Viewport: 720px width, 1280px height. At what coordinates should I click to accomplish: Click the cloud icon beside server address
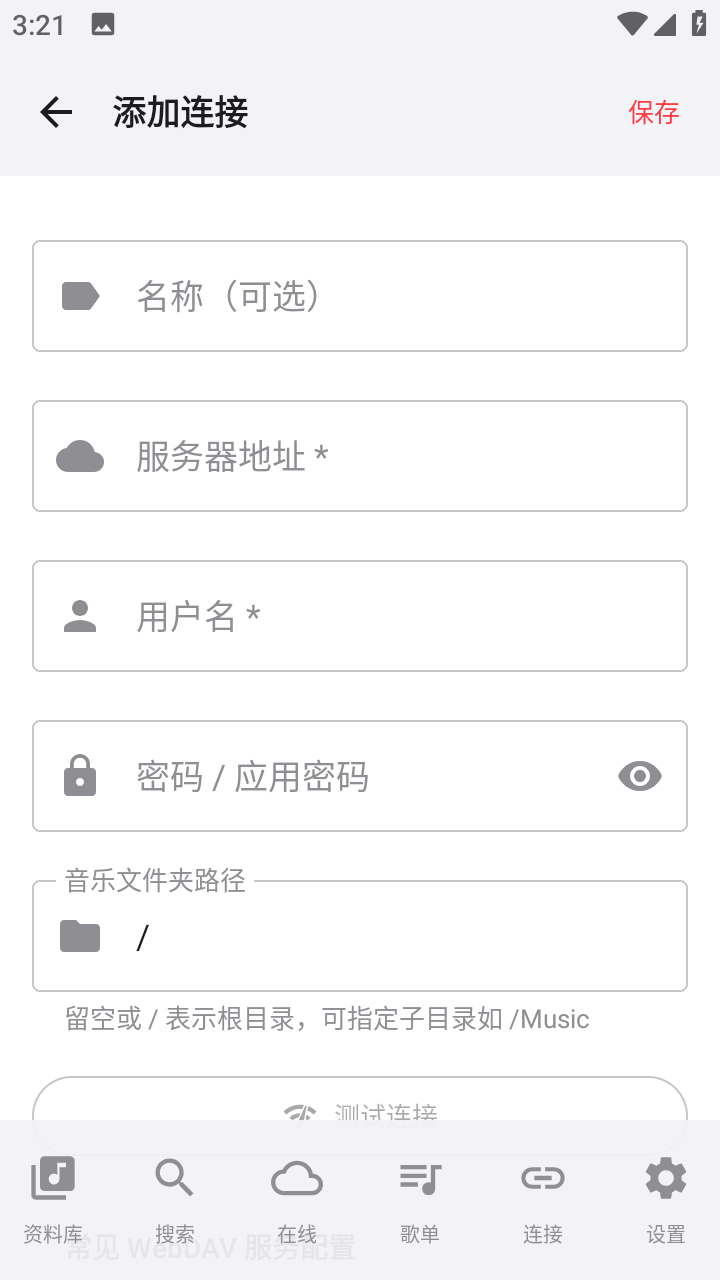(x=80, y=456)
